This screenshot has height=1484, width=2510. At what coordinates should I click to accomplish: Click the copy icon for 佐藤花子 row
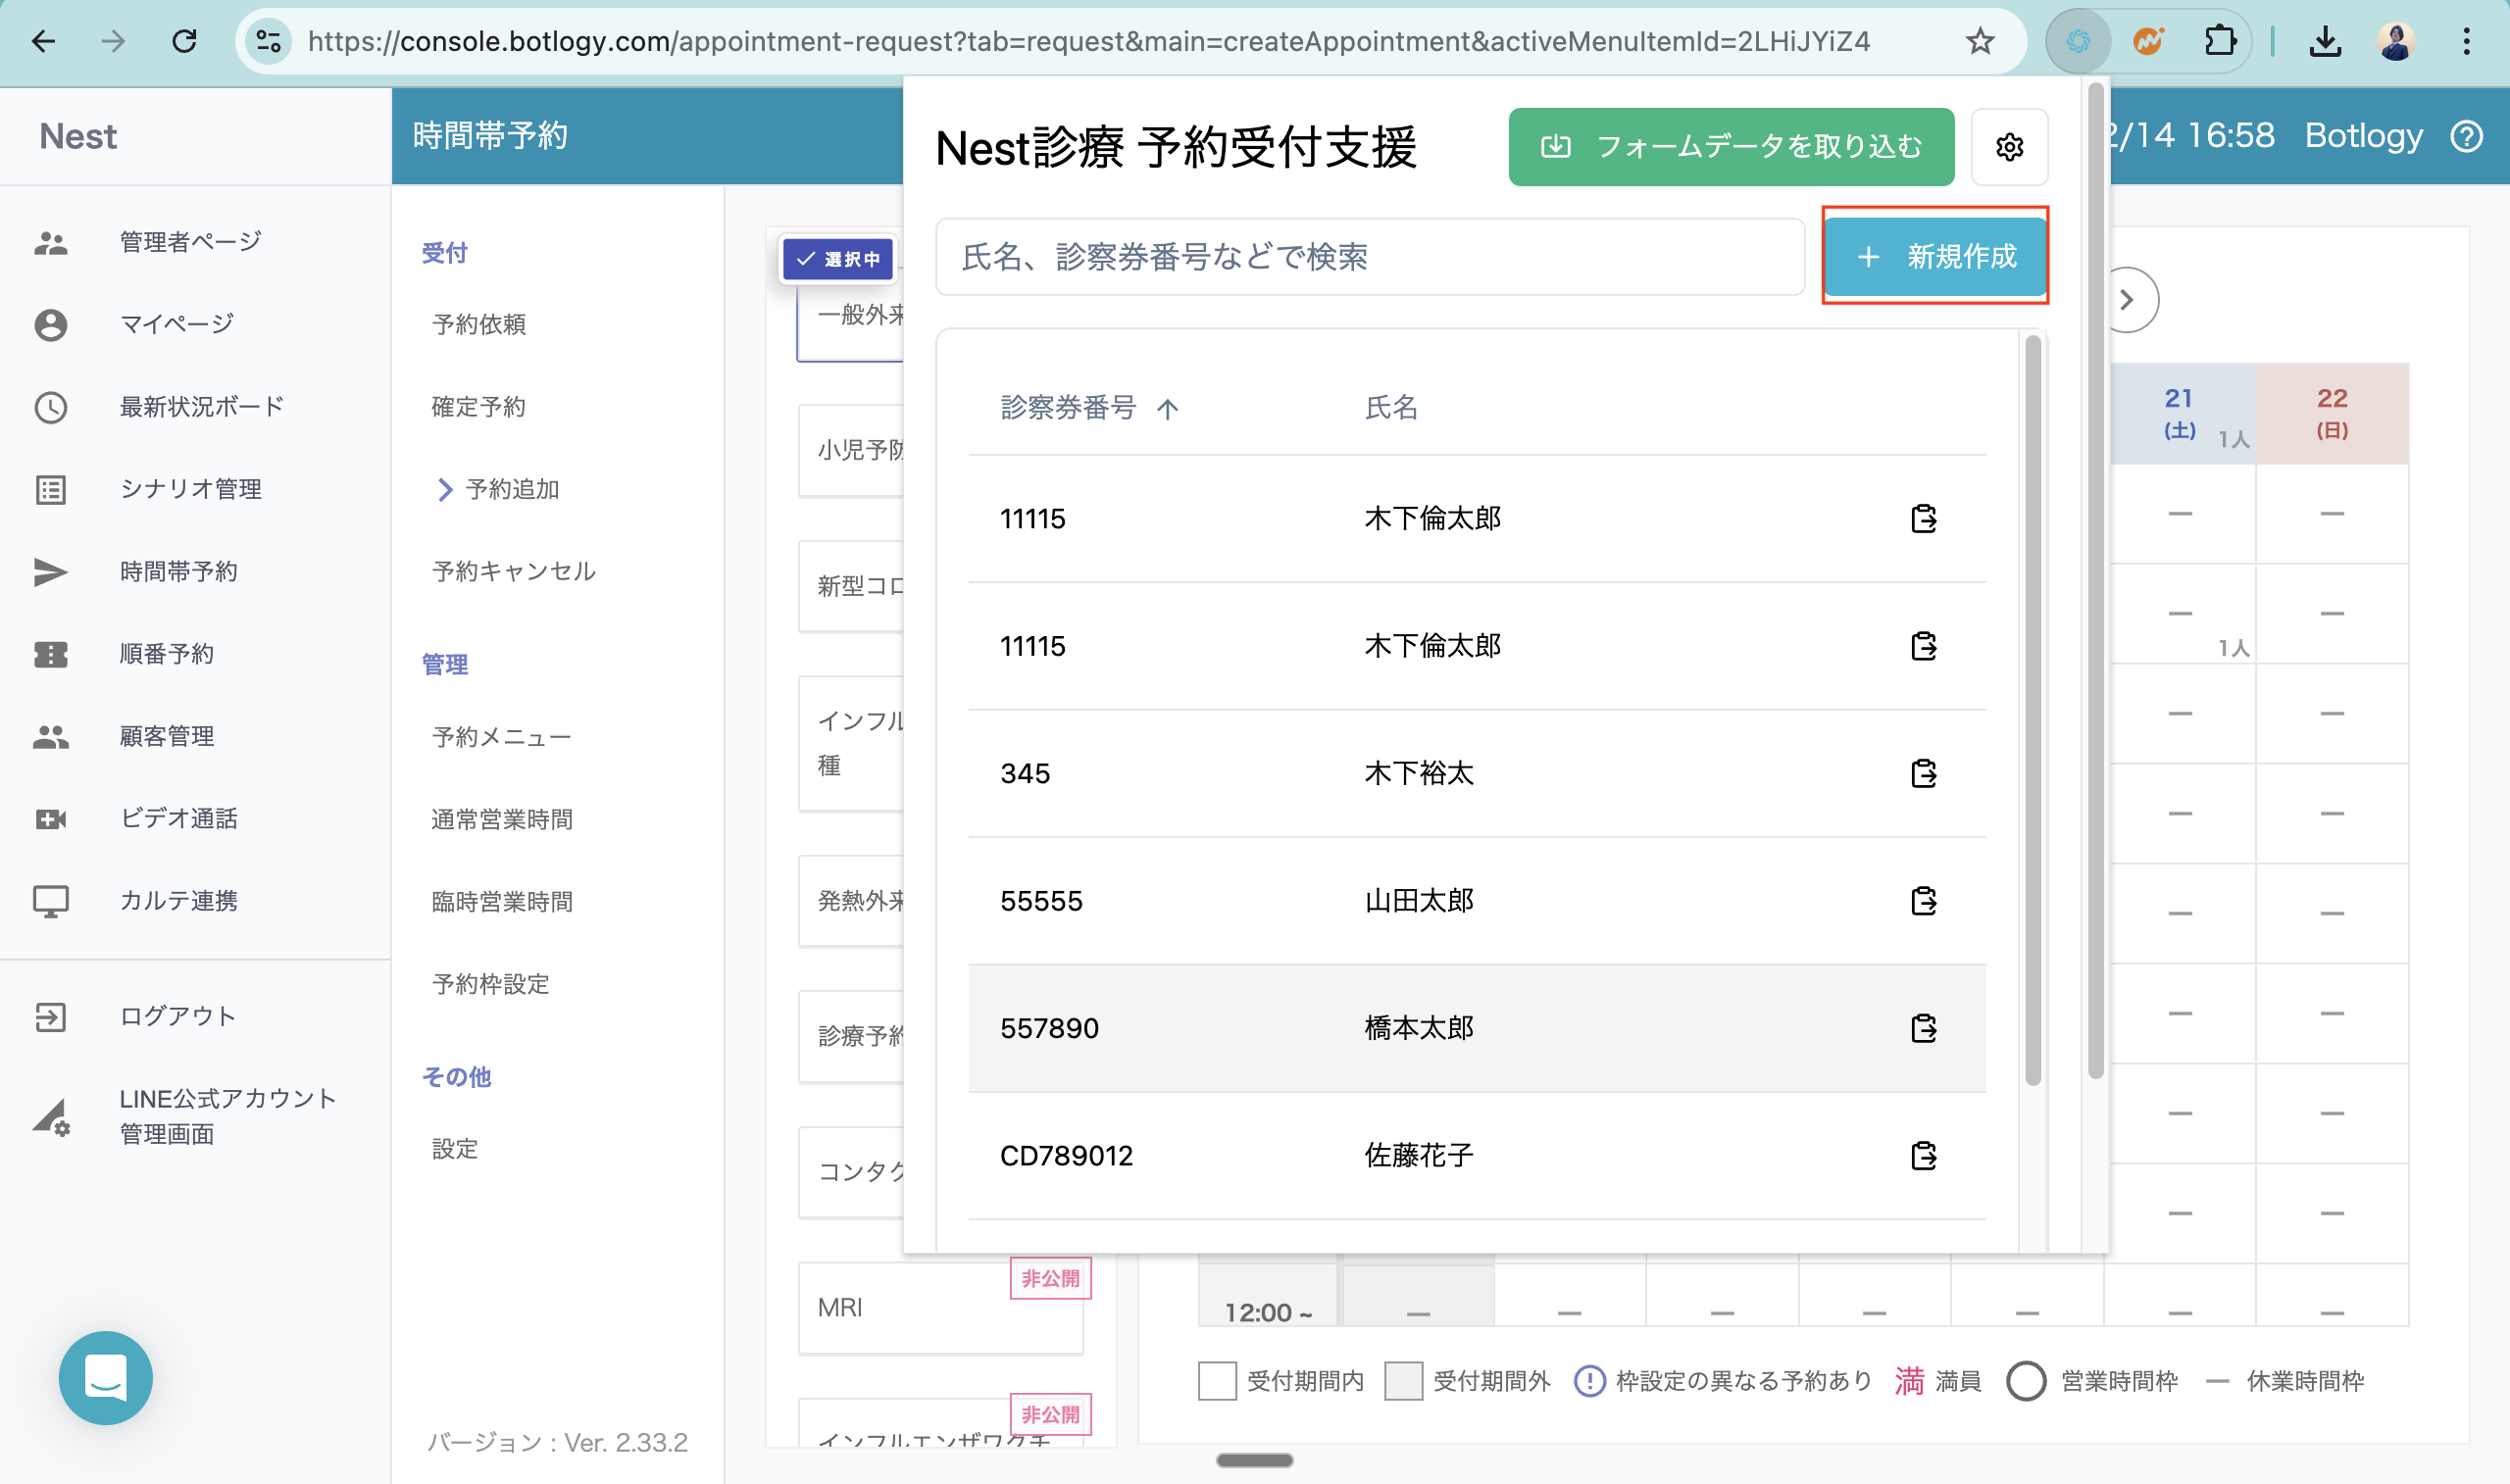point(1923,1156)
